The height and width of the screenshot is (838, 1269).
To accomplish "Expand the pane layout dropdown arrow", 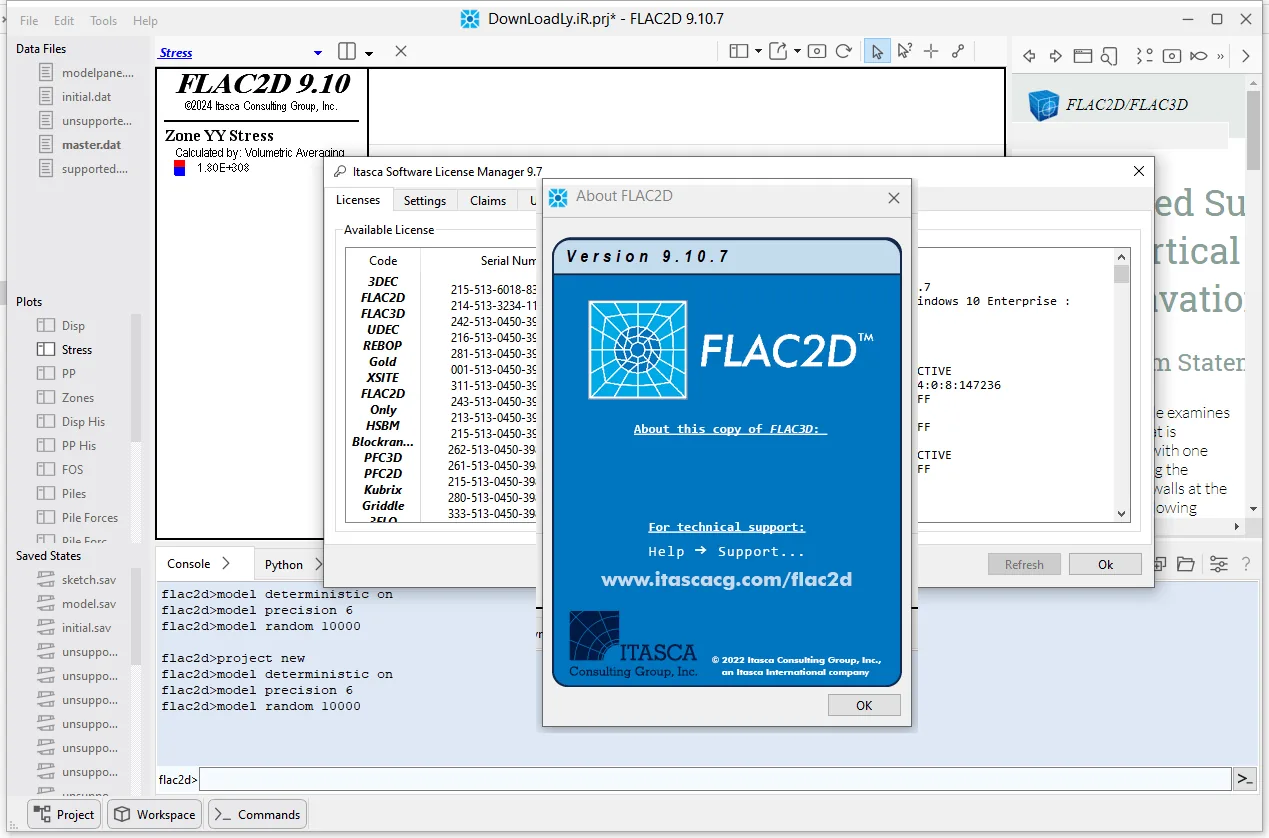I will tap(369, 53).
